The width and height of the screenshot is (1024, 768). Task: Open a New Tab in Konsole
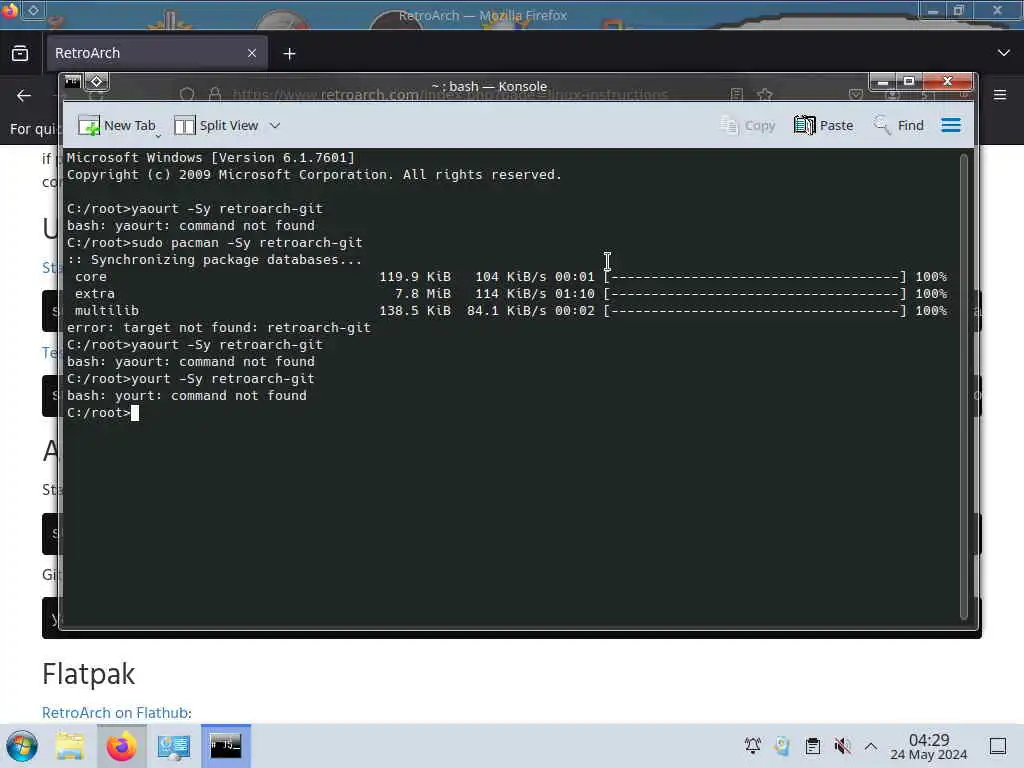point(117,125)
